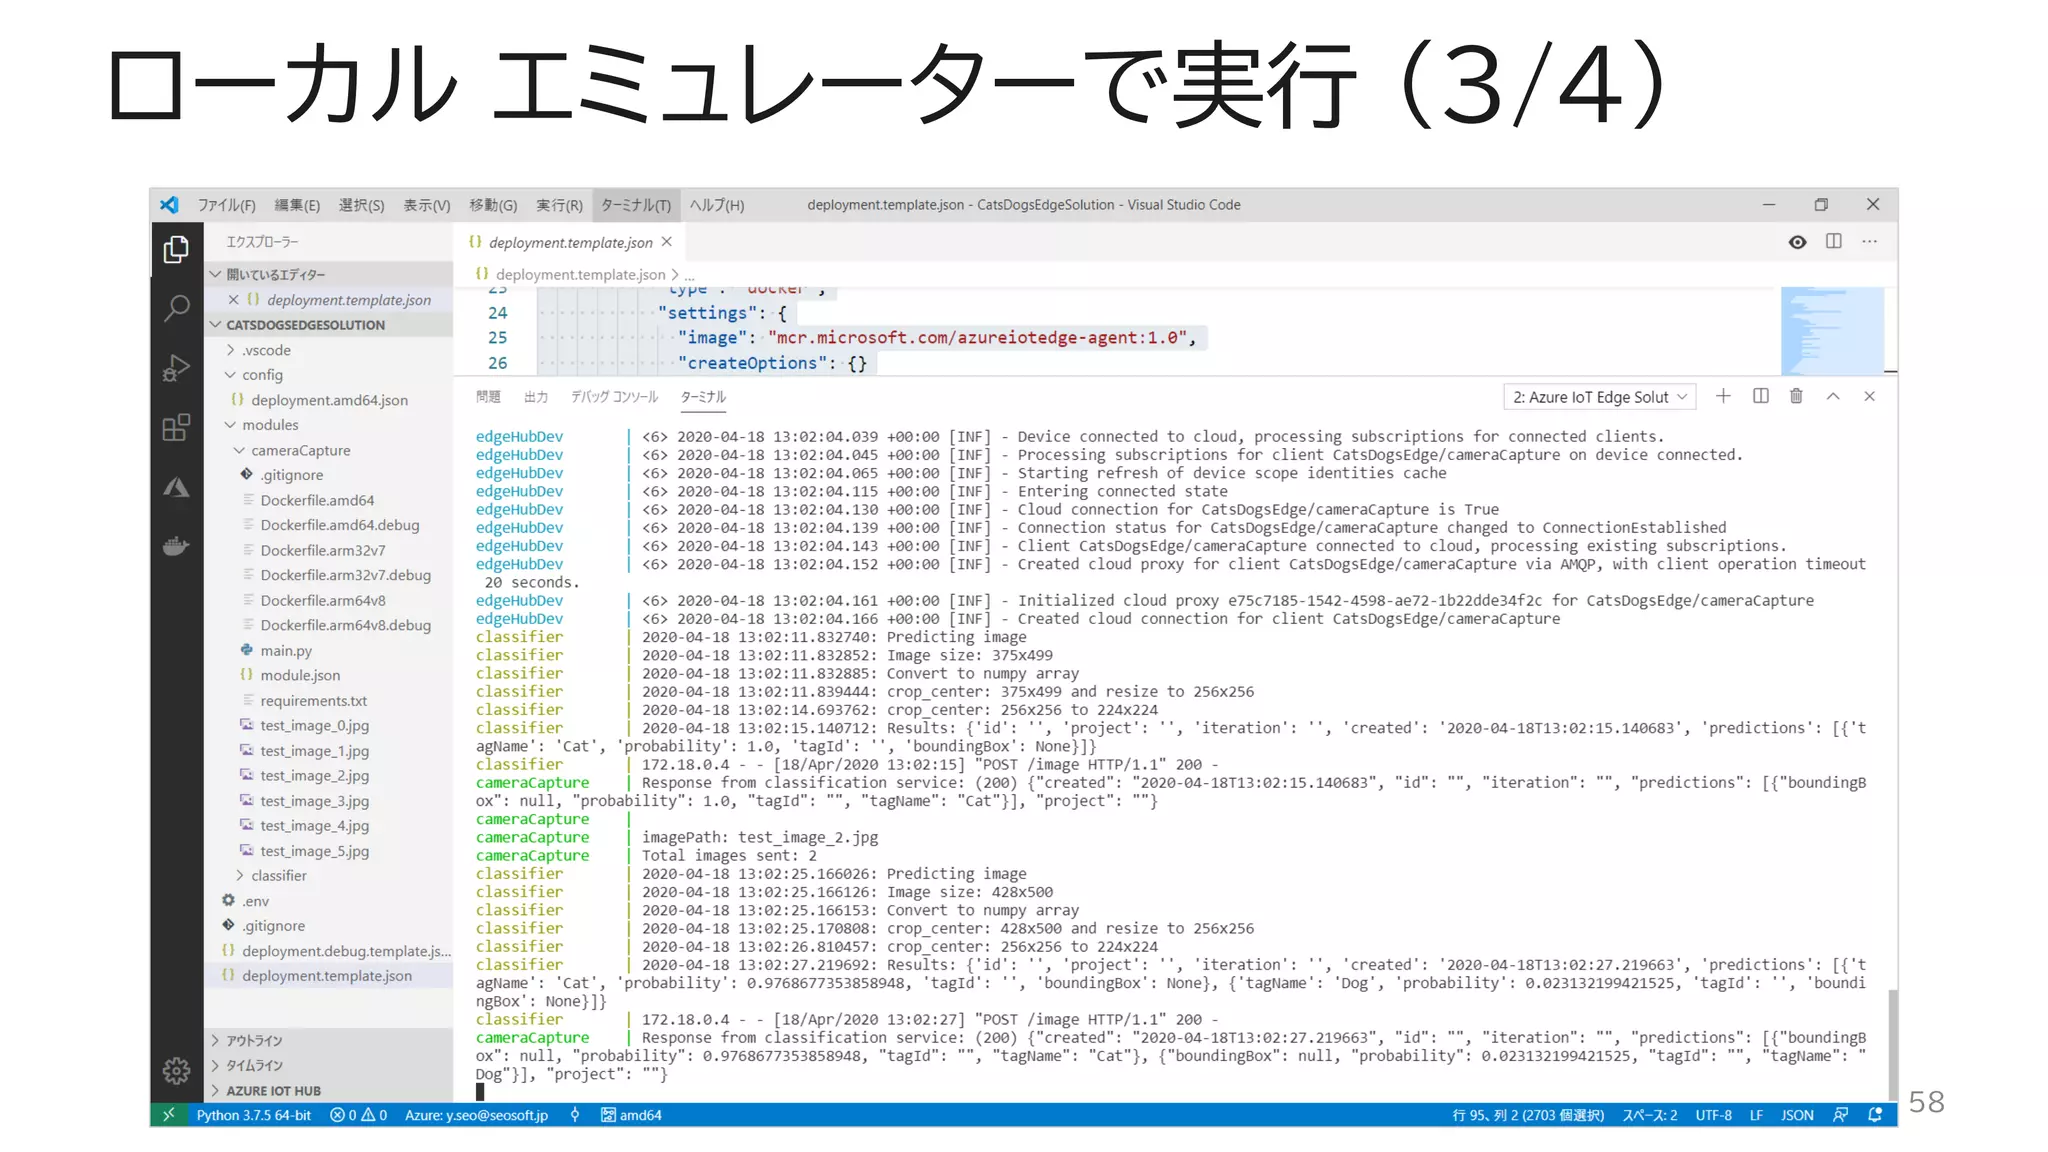Open the Help menu ヘルプ(H)
This screenshot has width=2048, height=1152.
coord(717,204)
